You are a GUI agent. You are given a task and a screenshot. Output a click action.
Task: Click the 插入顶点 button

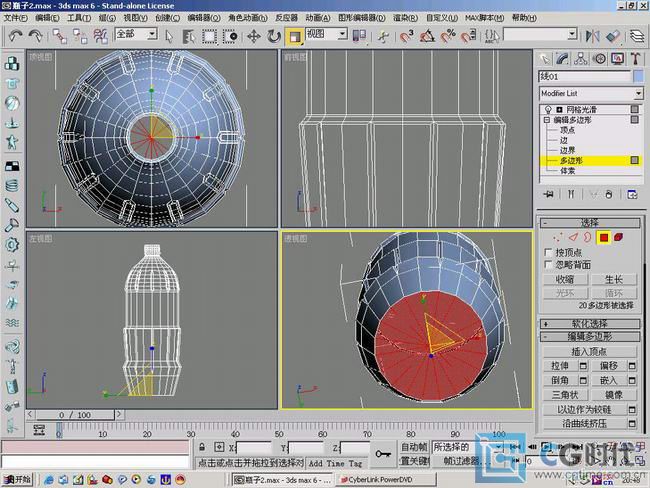(589, 352)
